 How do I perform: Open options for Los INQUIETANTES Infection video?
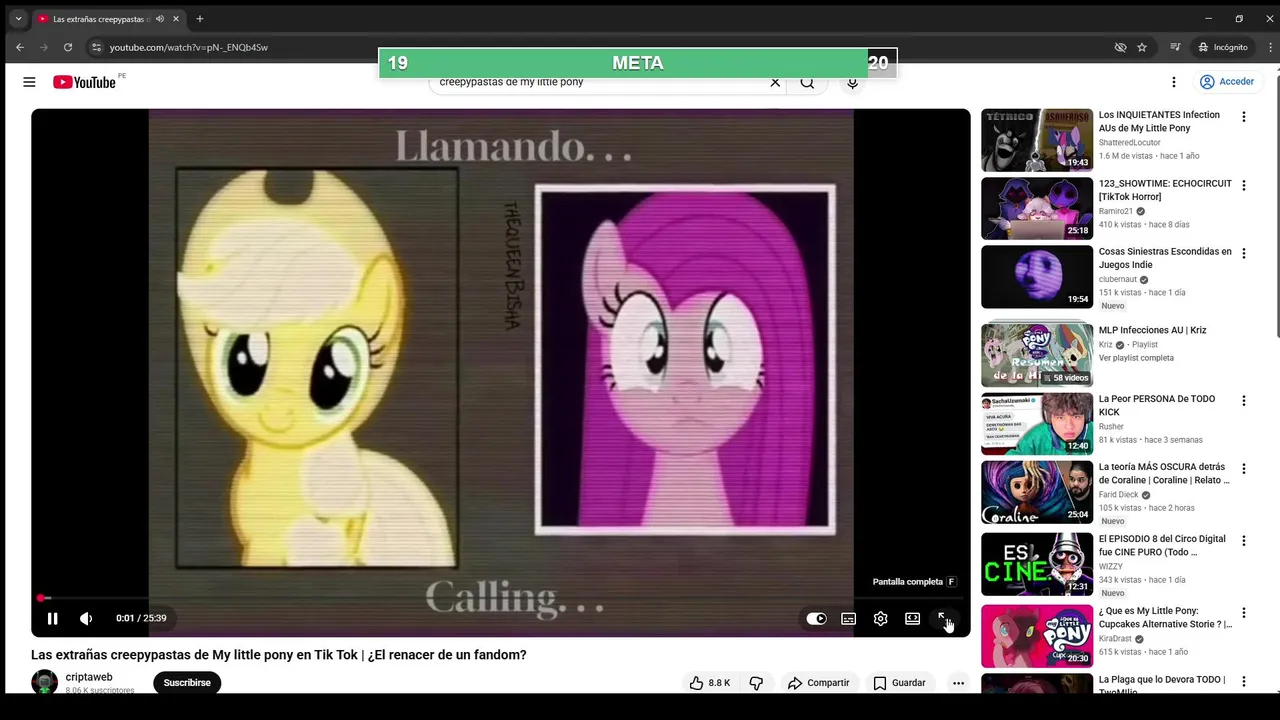tap(1244, 117)
